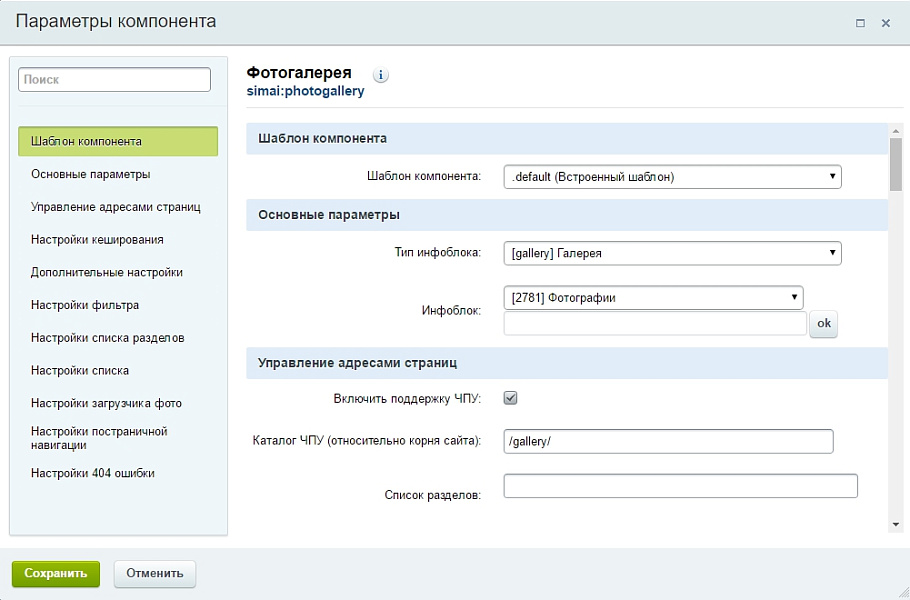The width and height of the screenshot is (910, 600).
Task: Click the info icon next to Фотогалерея
Action: click(x=381, y=75)
